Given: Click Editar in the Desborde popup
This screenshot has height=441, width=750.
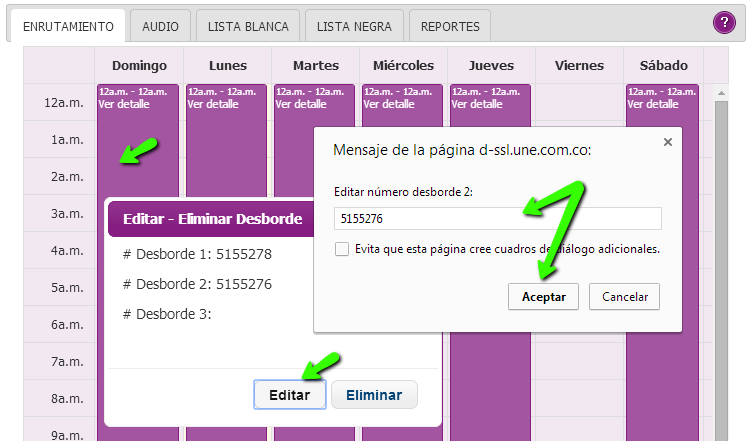Looking at the screenshot, I should [x=289, y=395].
